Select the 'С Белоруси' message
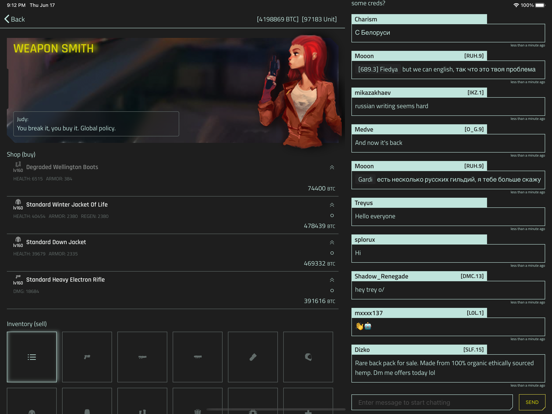 (x=448, y=32)
